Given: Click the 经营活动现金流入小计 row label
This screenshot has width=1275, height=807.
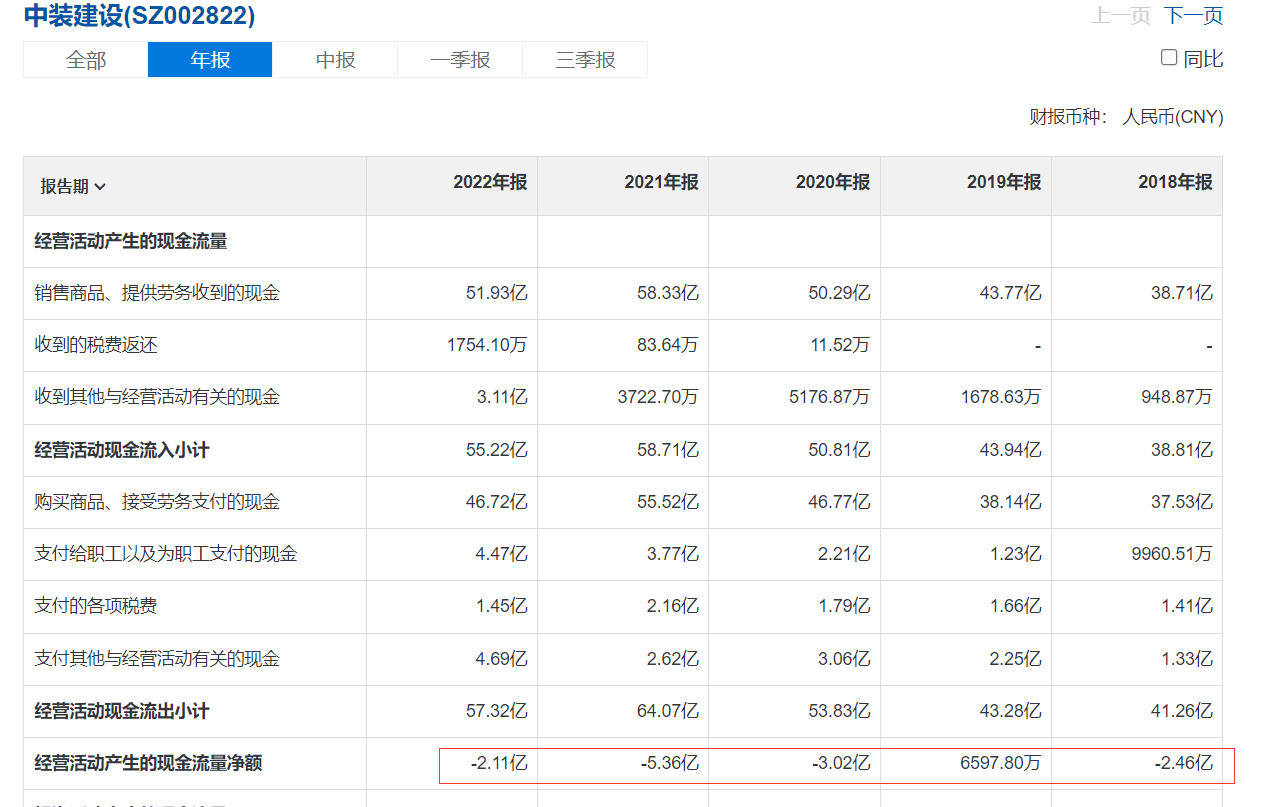Looking at the screenshot, I should tap(122, 450).
